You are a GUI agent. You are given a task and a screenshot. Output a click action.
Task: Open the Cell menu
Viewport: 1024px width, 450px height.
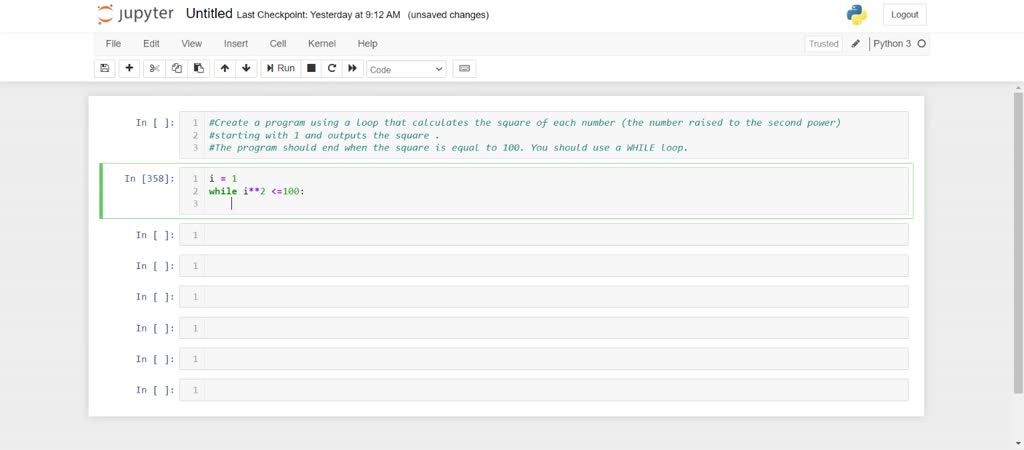[x=278, y=44]
